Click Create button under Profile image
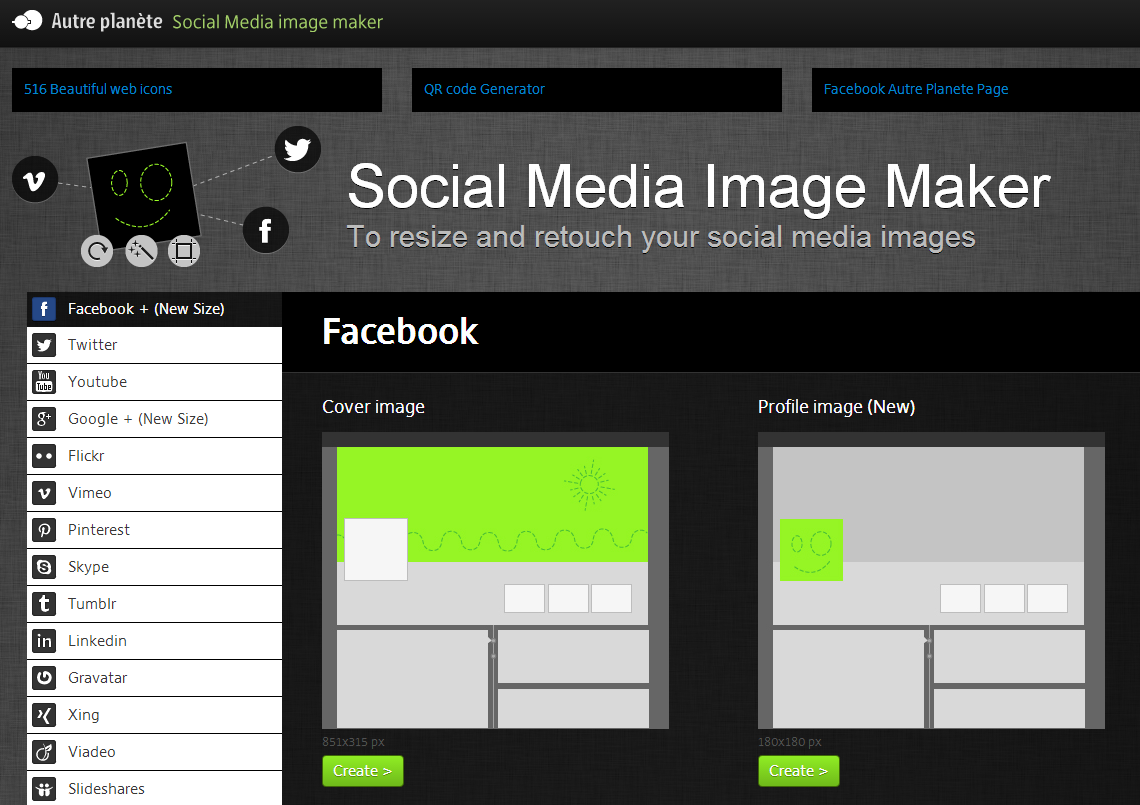The height and width of the screenshot is (805, 1140). pos(798,771)
